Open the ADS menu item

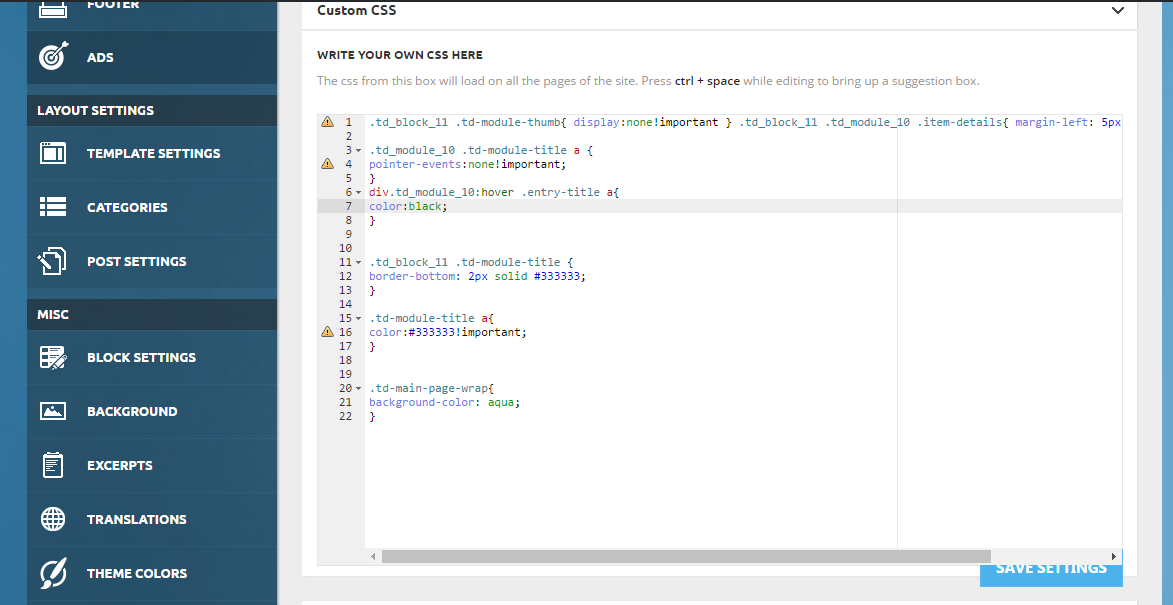(x=152, y=58)
